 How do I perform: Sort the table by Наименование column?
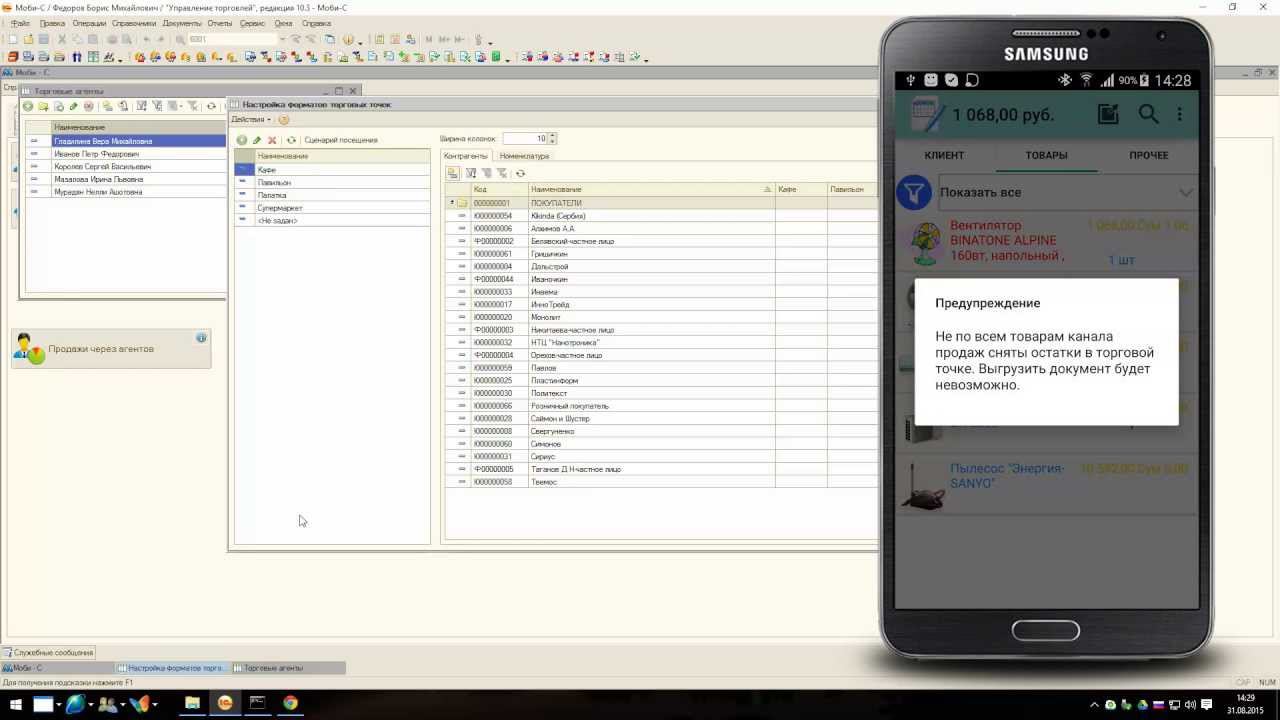coord(651,189)
